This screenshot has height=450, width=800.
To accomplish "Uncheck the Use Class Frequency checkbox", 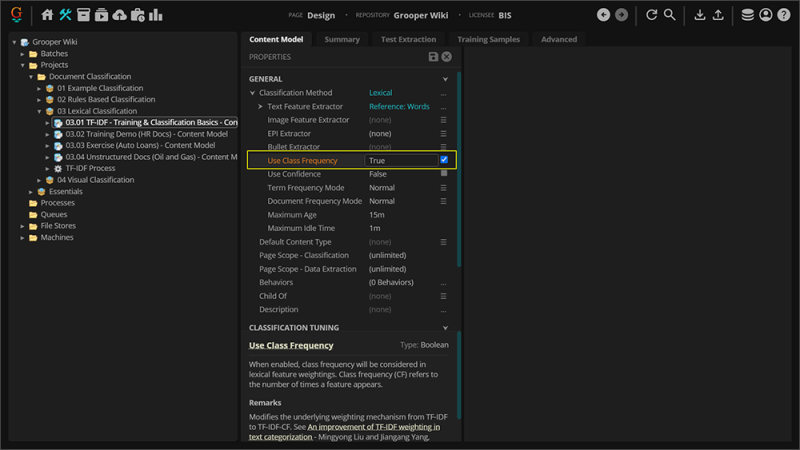I will pyautogui.click(x=444, y=160).
